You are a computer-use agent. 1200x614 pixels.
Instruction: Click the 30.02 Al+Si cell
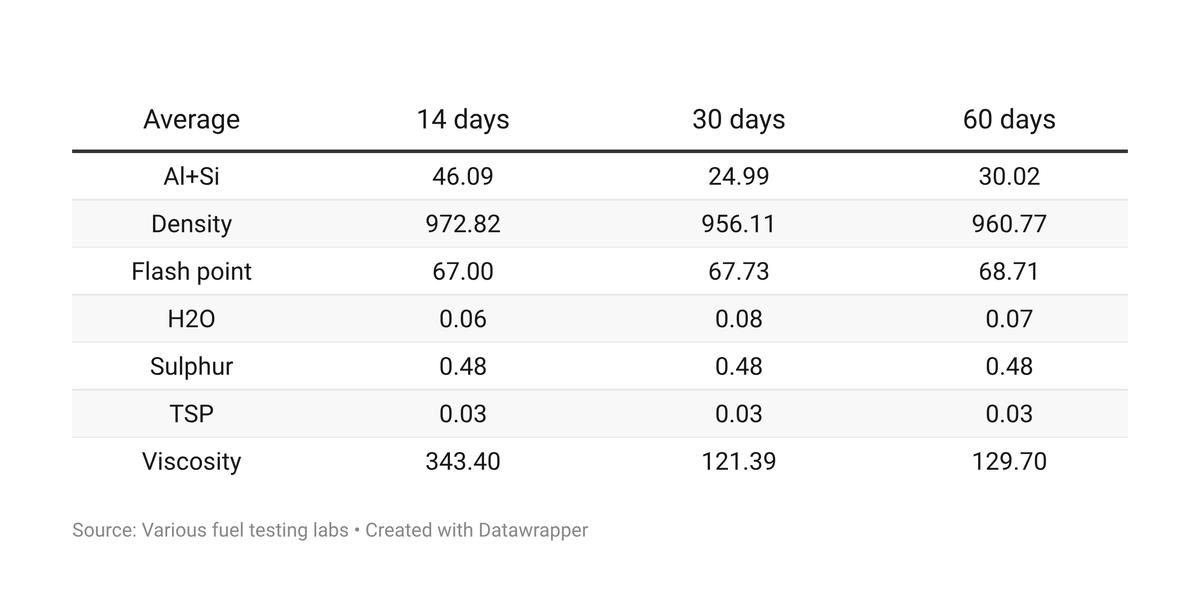click(1009, 176)
